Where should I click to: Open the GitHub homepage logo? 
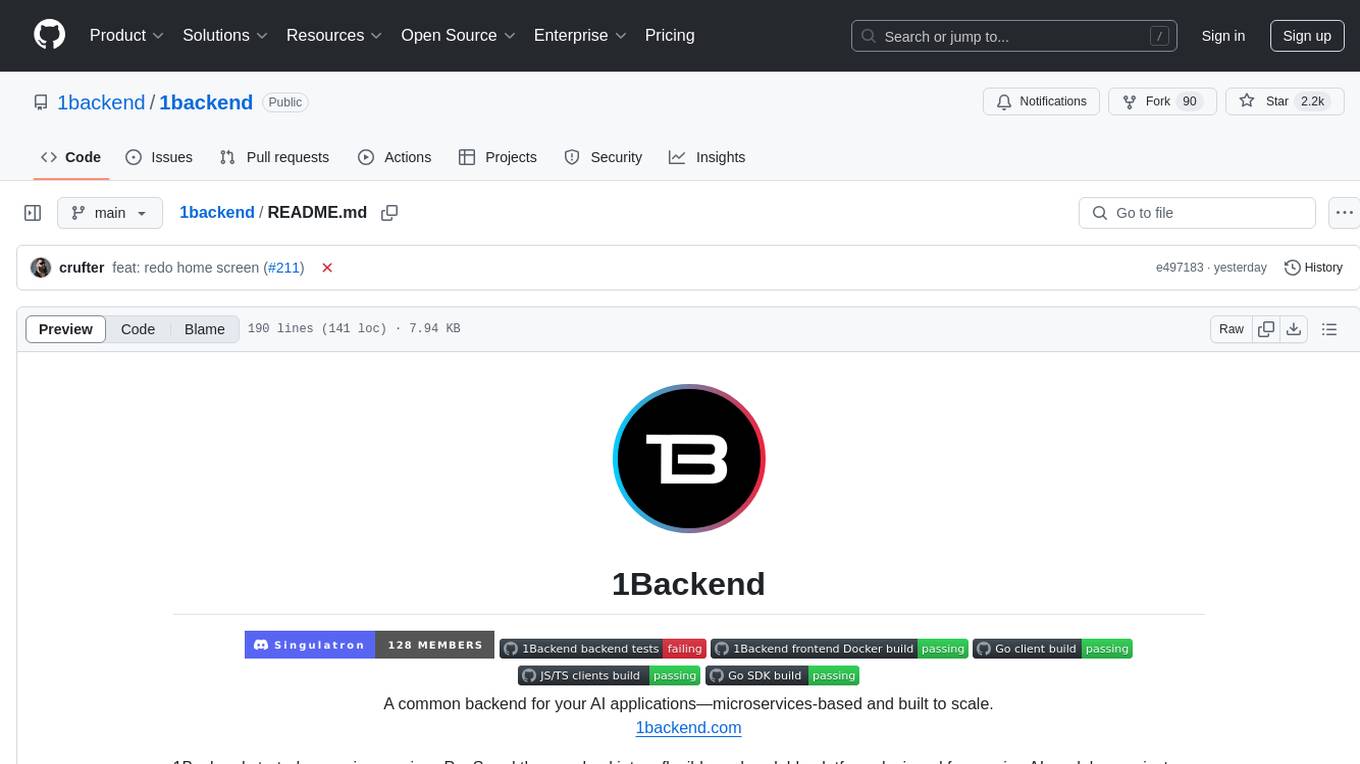coord(49,35)
